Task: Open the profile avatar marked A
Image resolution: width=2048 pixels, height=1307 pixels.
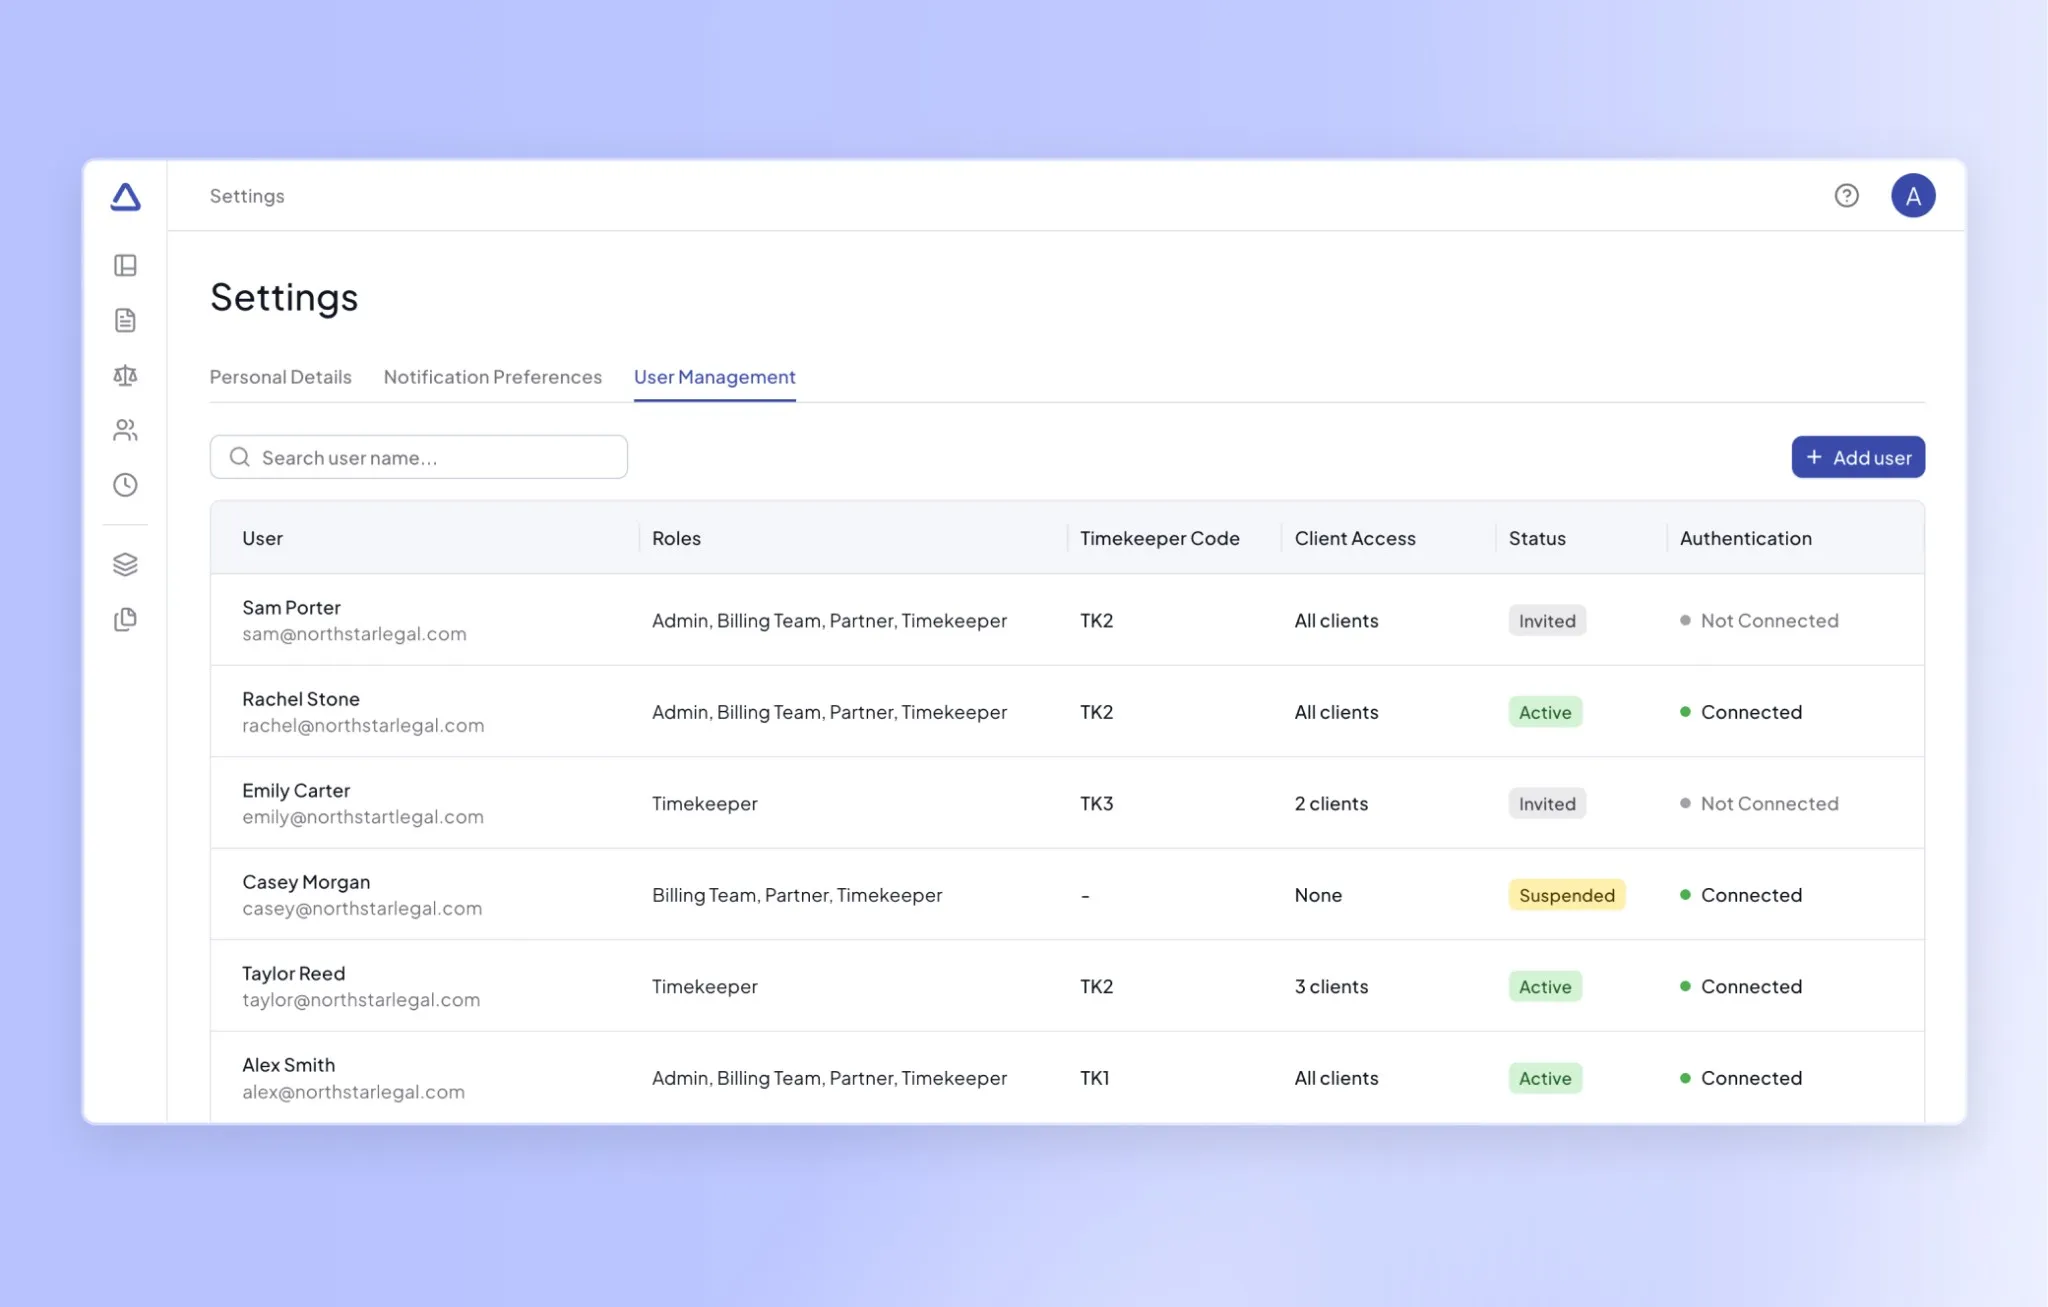Action: [x=1914, y=195]
